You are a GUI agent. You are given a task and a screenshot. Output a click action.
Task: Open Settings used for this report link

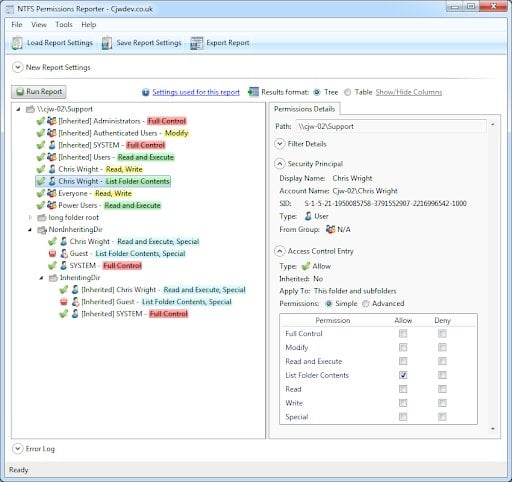pyautogui.click(x=196, y=92)
